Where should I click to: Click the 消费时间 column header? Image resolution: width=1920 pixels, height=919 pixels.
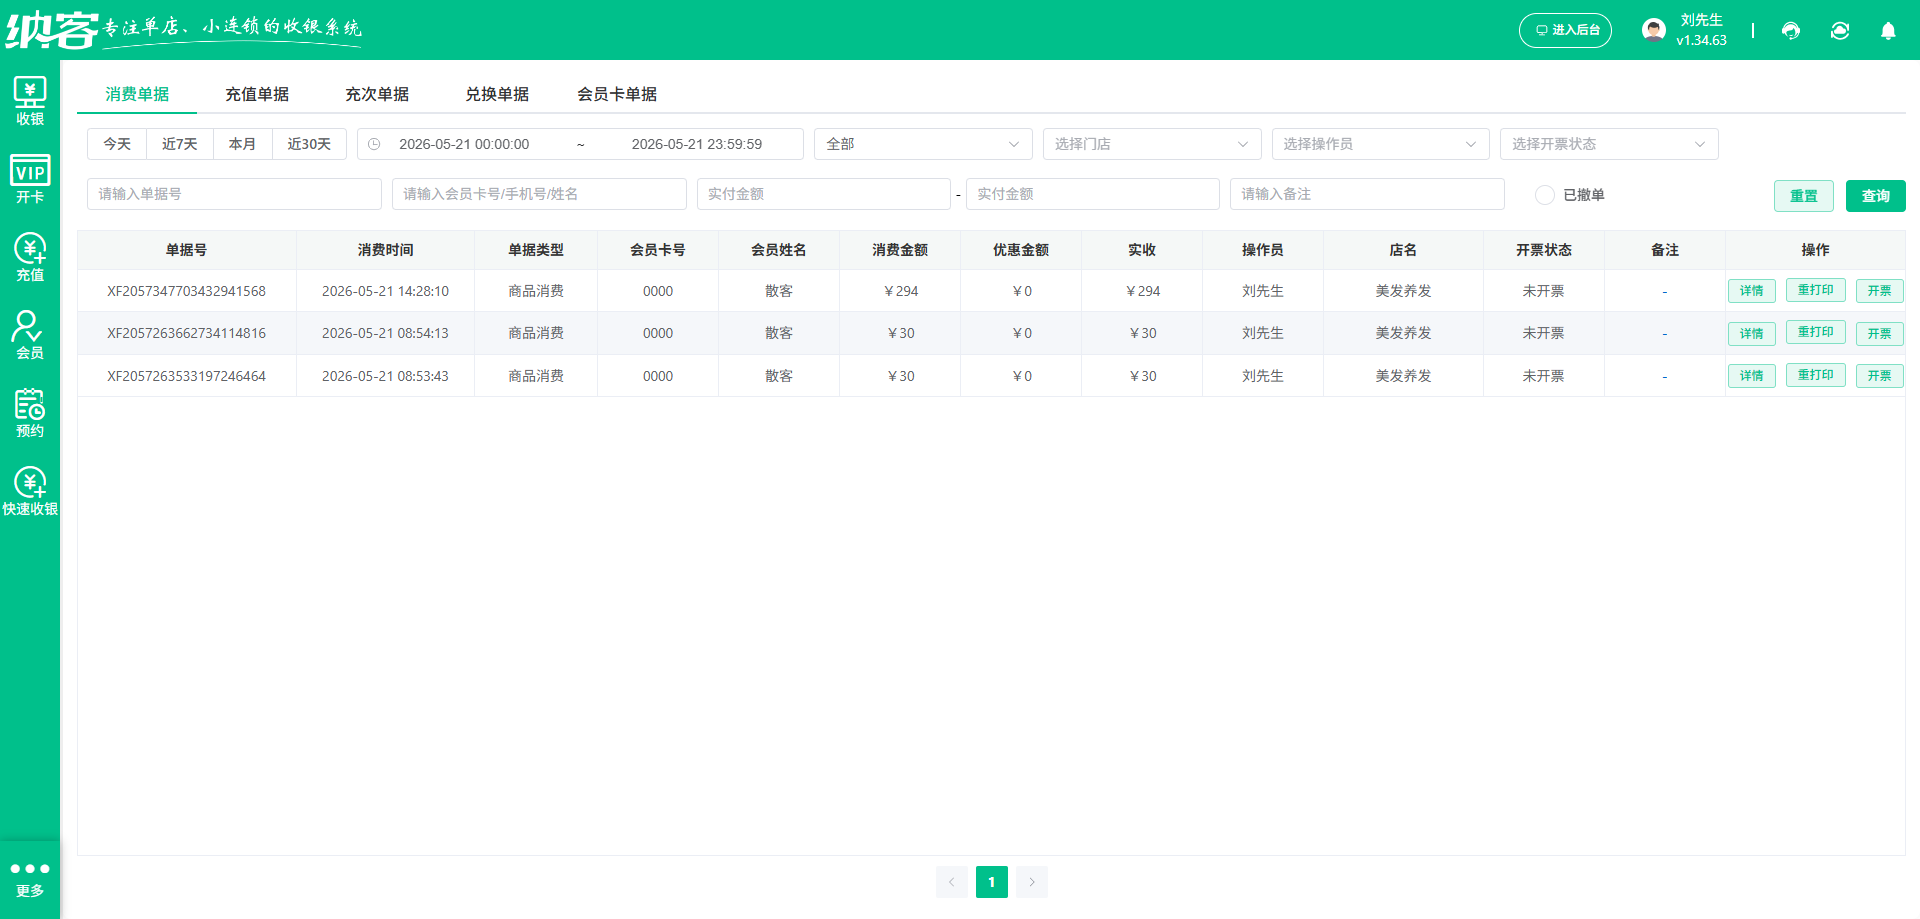click(385, 250)
